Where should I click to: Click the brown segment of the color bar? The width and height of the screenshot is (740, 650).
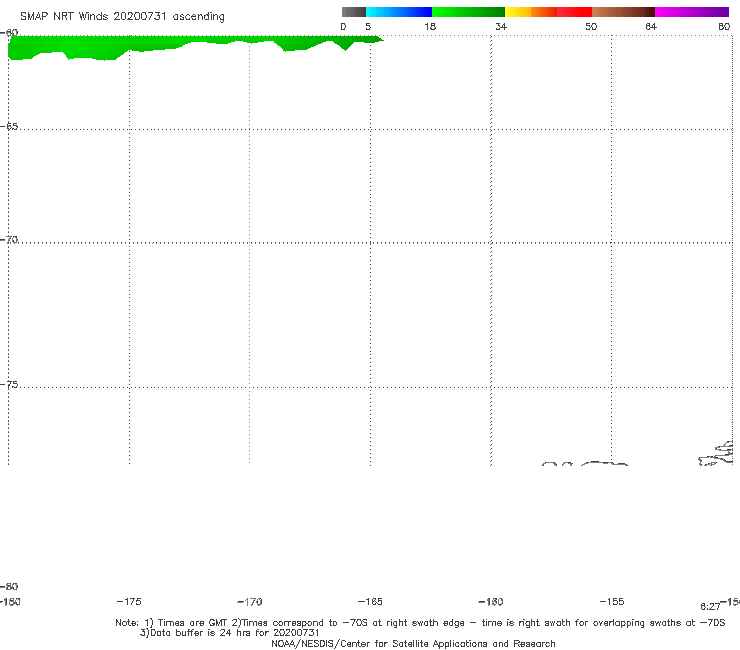[x=623, y=12]
